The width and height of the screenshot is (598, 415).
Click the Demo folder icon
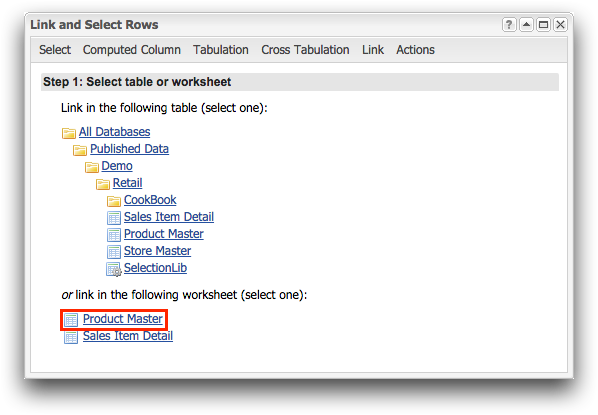[91, 167]
